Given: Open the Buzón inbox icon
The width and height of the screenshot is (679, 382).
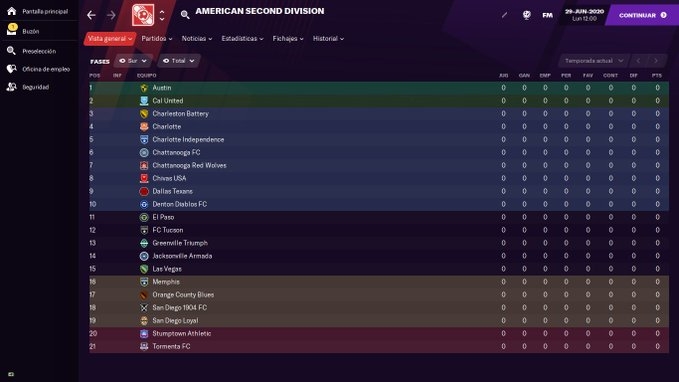Looking at the screenshot, I should click(12, 30).
